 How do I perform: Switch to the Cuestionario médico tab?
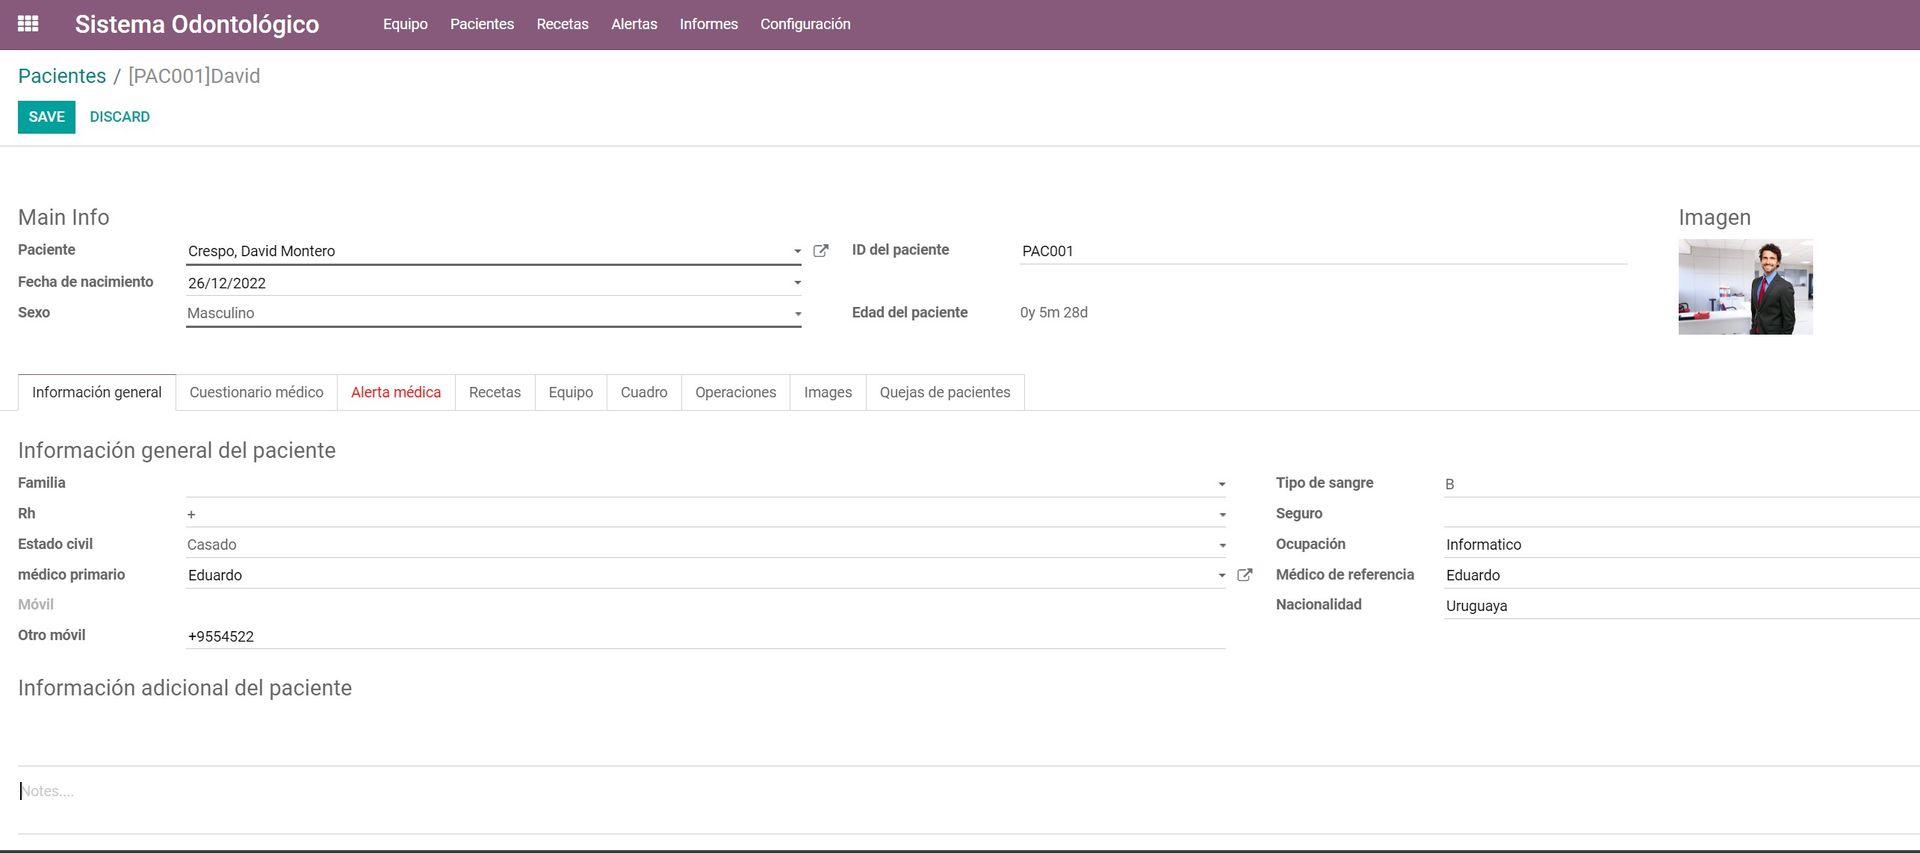pyautogui.click(x=256, y=392)
